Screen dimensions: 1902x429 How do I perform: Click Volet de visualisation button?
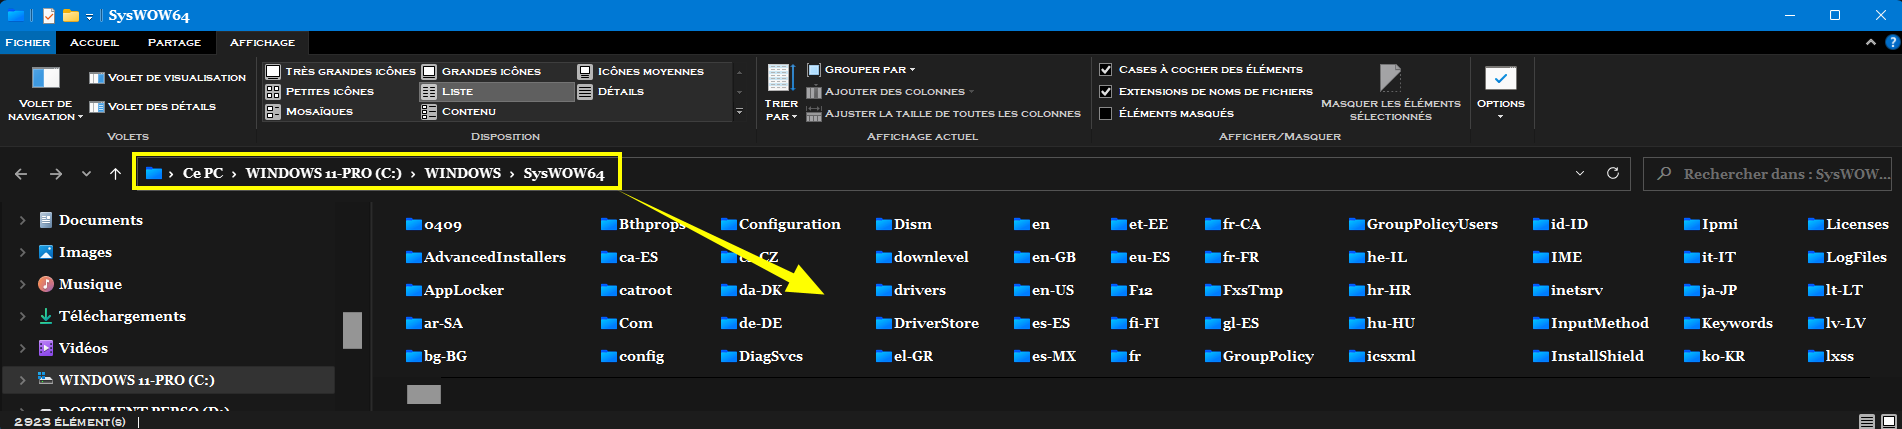click(167, 77)
